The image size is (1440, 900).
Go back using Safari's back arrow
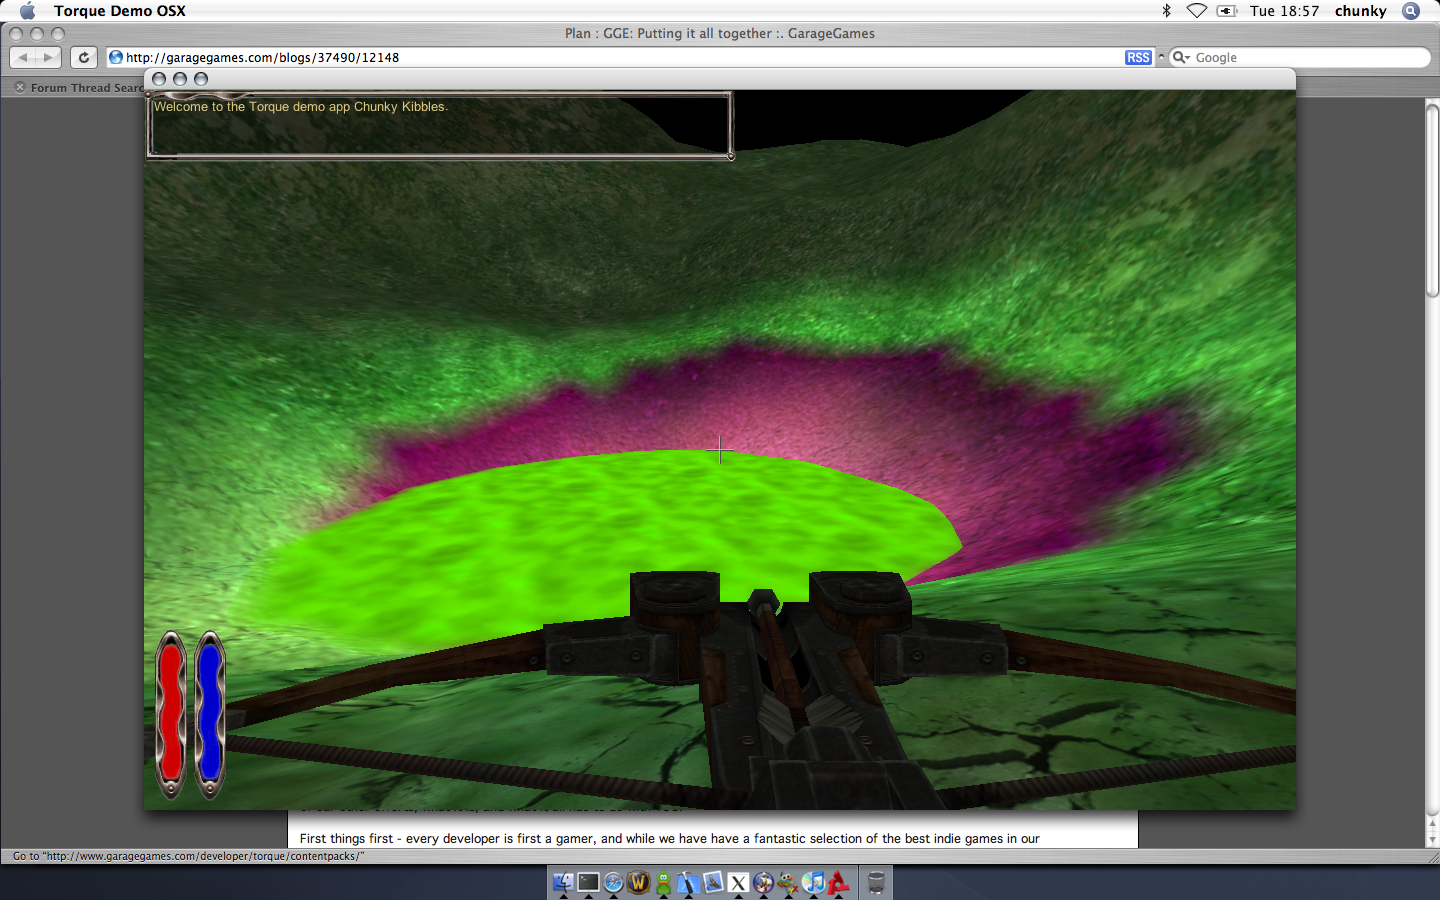[24, 58]
